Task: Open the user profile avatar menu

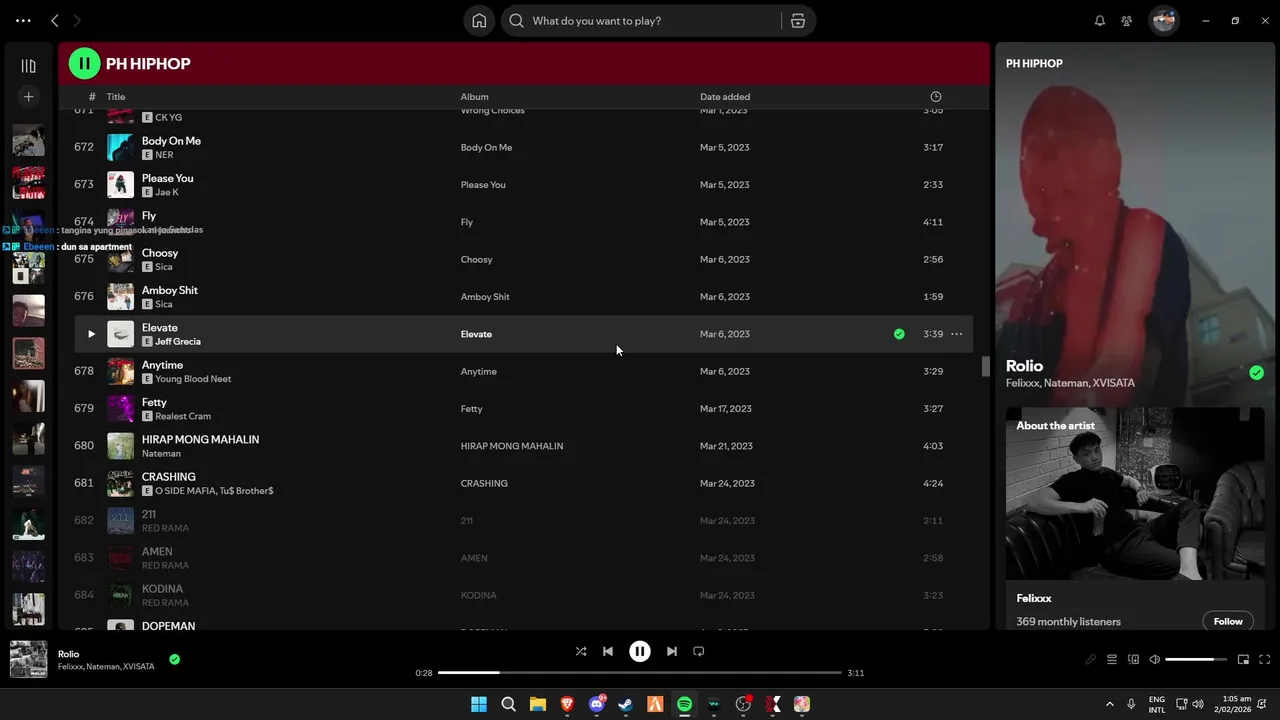Action: [1164, 20]
